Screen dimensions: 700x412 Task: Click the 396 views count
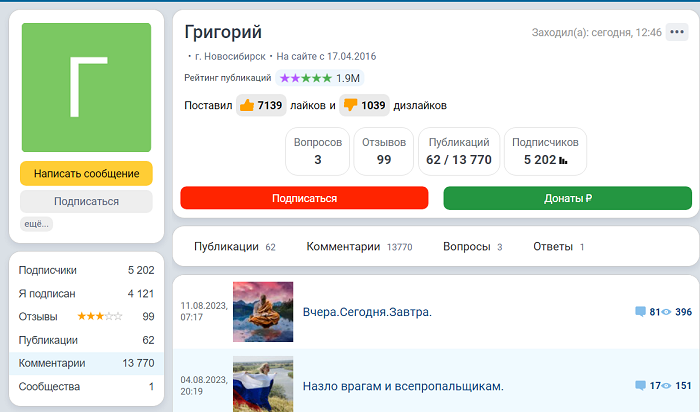tap(683, 312)
